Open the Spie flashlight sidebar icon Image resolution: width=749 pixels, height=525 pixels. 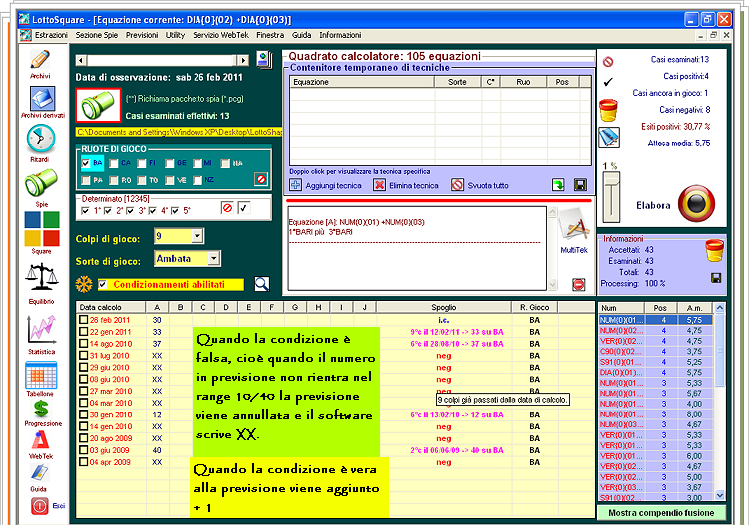[41, 182]
